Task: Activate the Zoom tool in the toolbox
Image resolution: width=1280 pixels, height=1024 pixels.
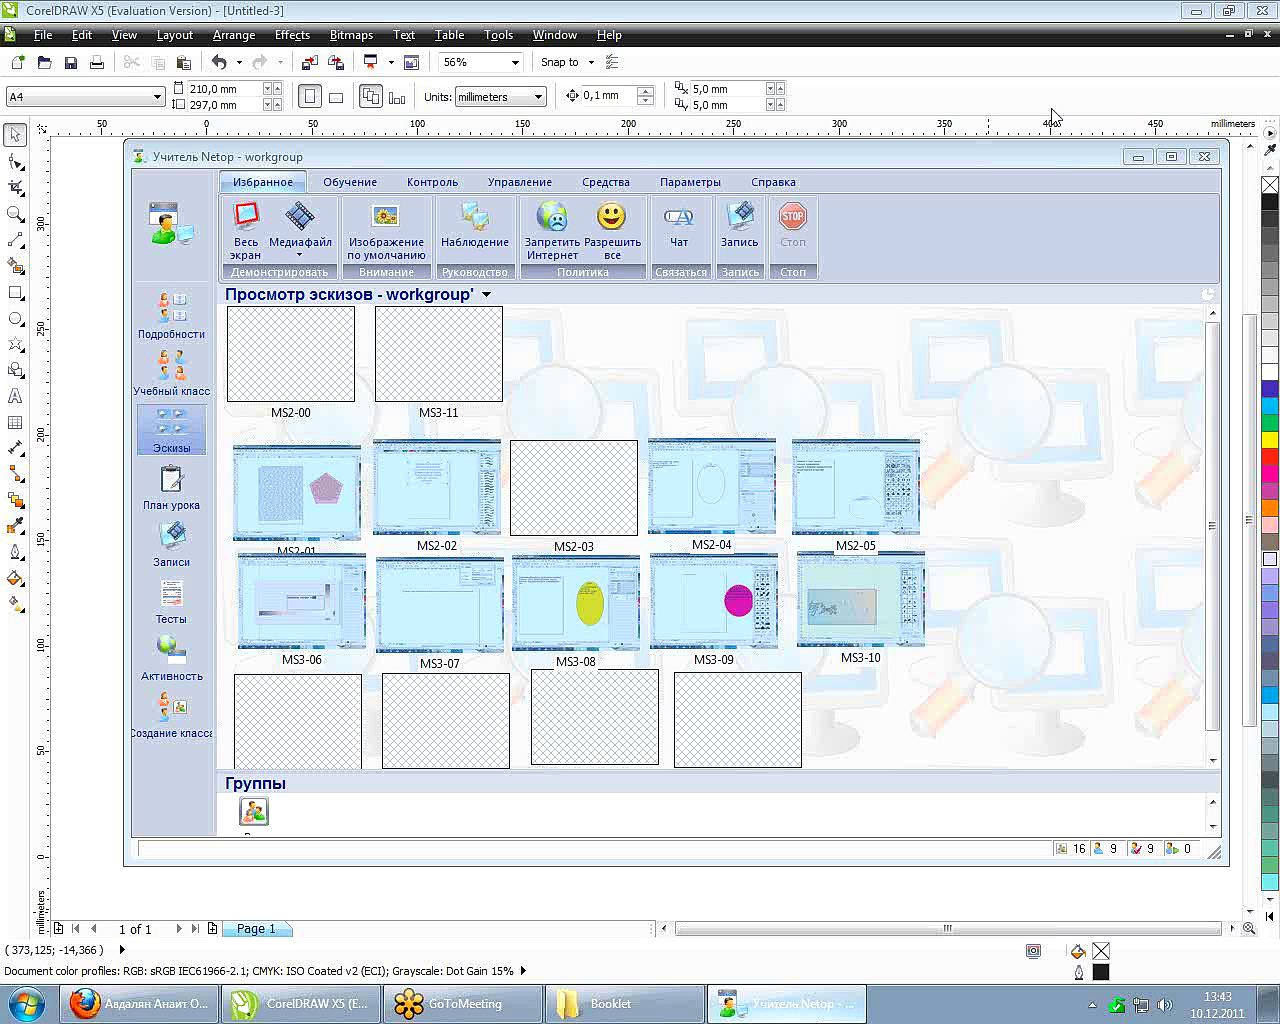Action: pyautogui.click(x=16, y=214)
